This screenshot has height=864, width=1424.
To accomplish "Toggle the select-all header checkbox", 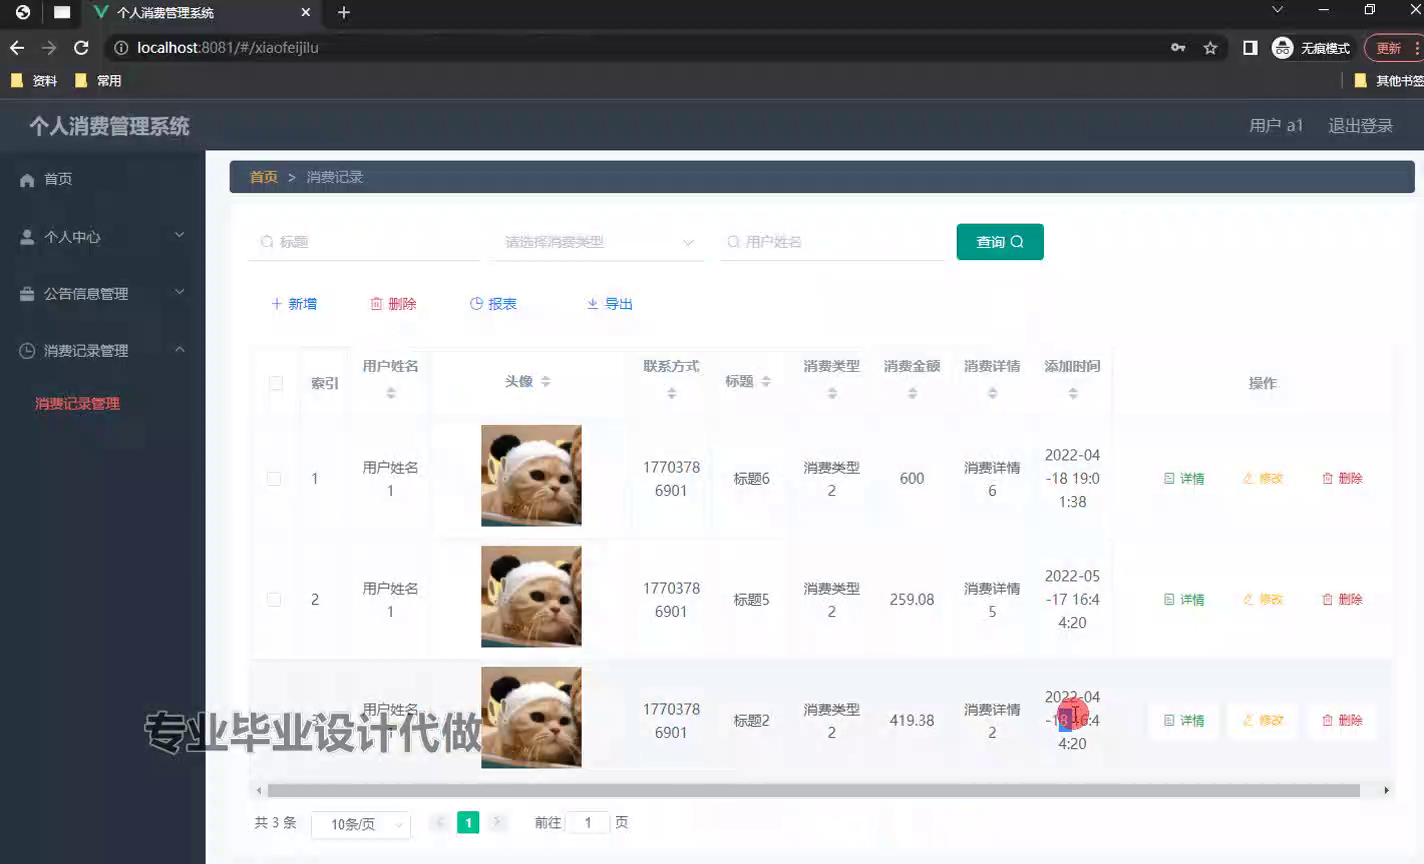I will [x=276, y=383].
